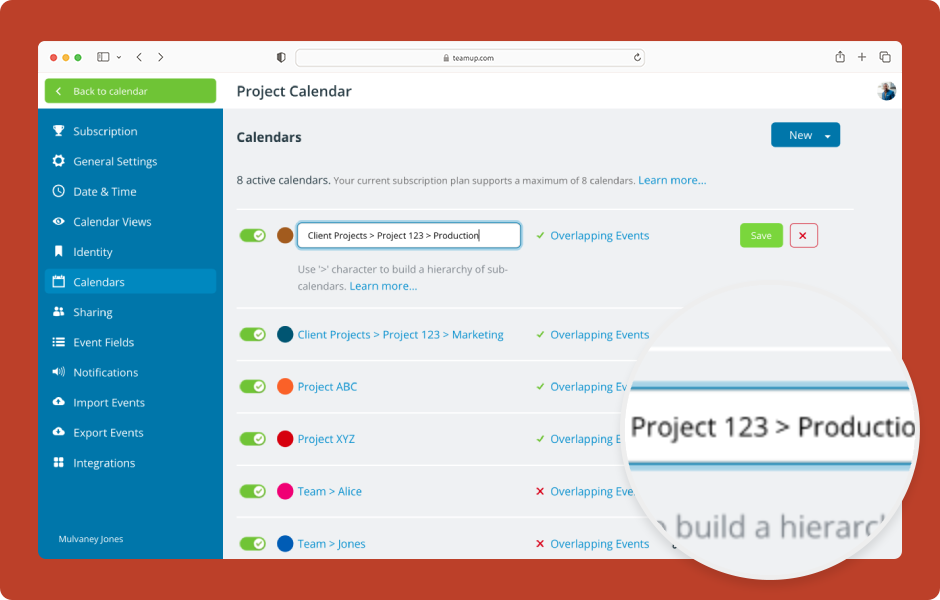Click the orange Project ABC color swatch
The height and width of the screenshot is (600, 940).
click(x=286, y=386)
